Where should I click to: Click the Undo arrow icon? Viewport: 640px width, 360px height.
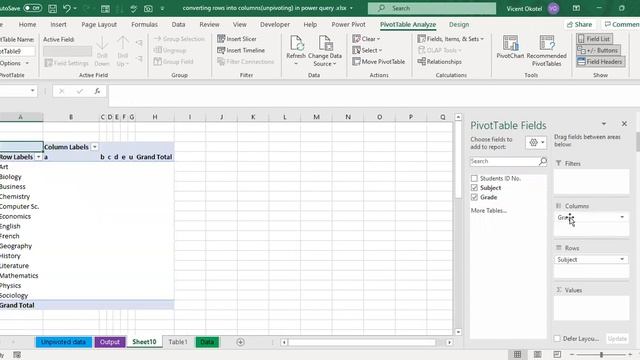click(x=67, y=8)
